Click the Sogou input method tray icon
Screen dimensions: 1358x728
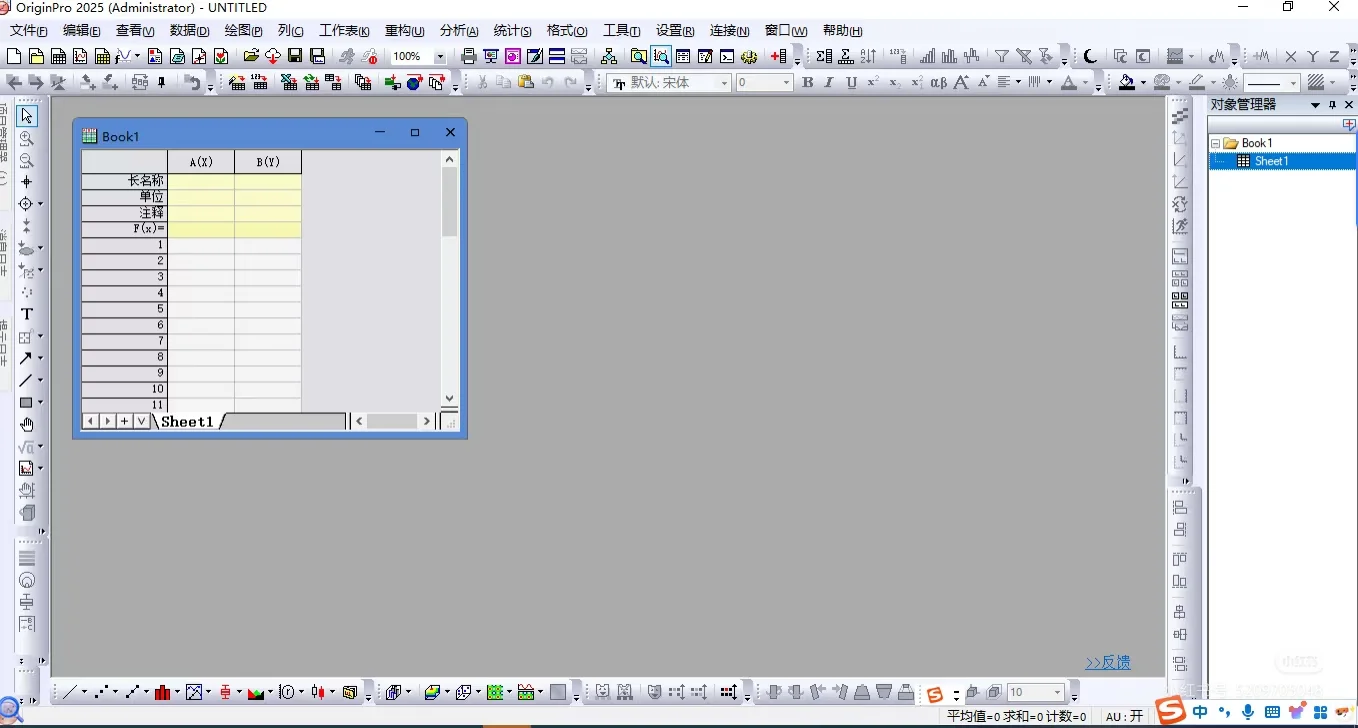(x=1171, y=712)
